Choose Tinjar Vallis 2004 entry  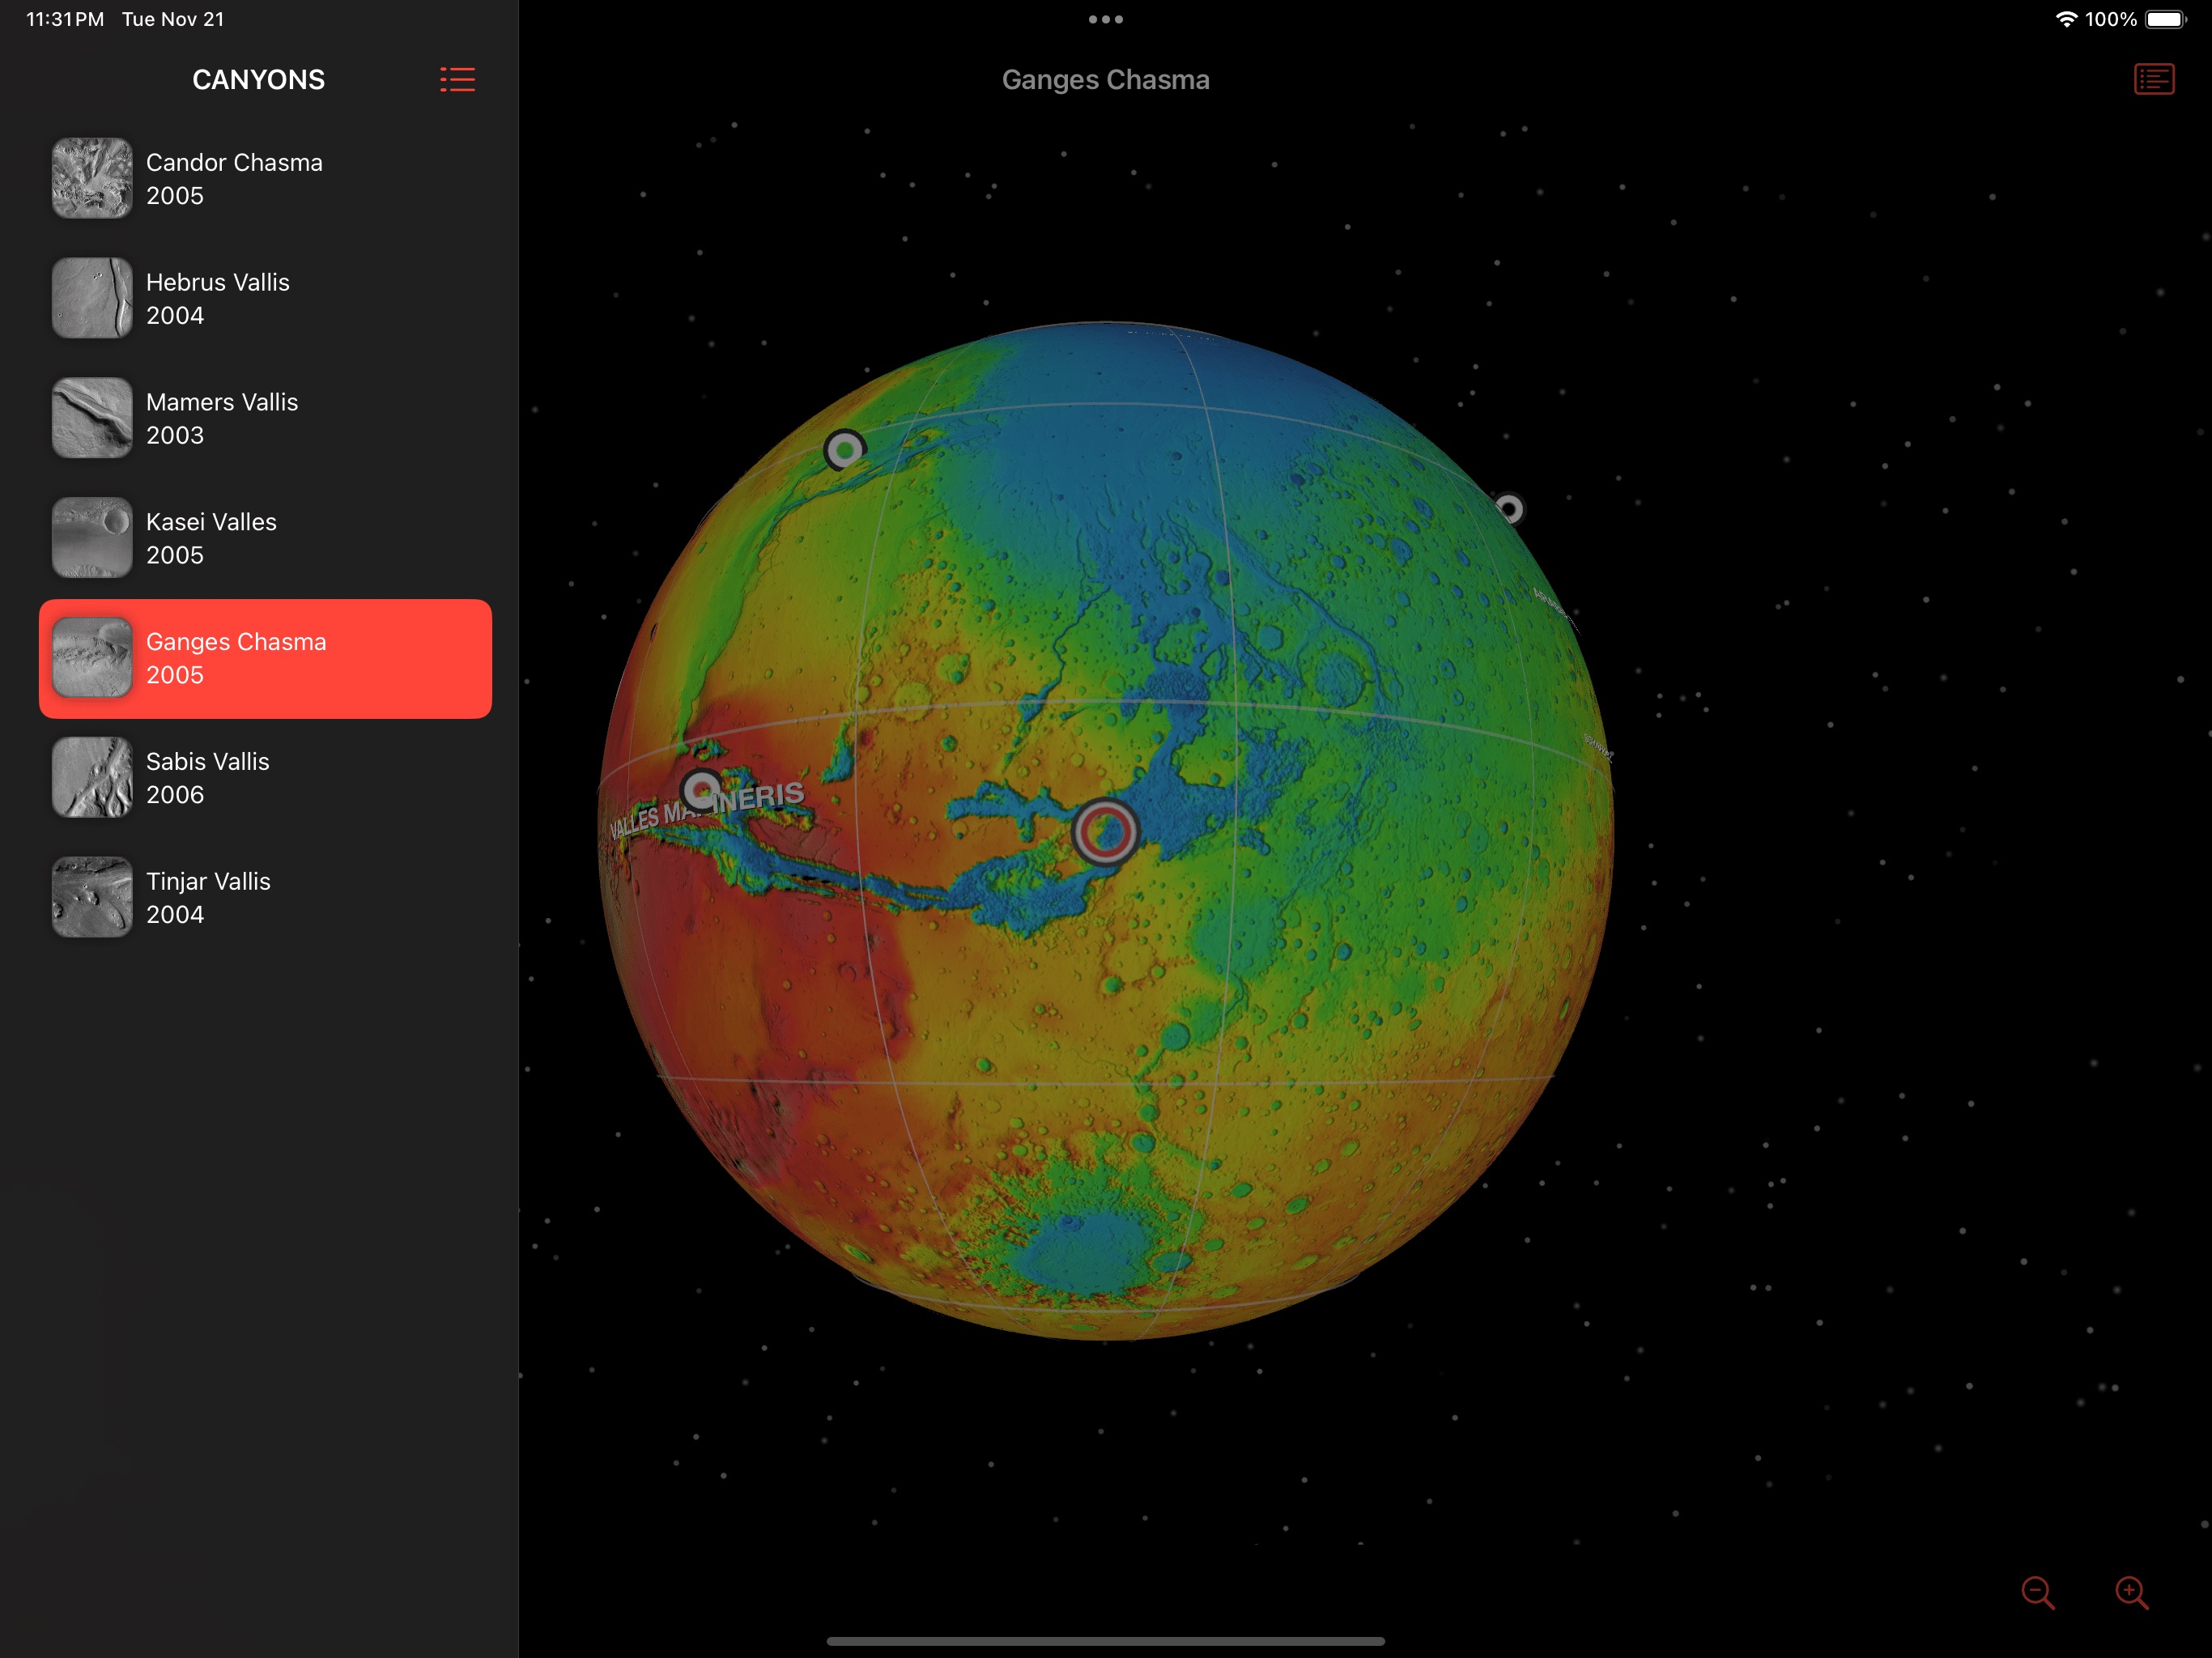265,898
